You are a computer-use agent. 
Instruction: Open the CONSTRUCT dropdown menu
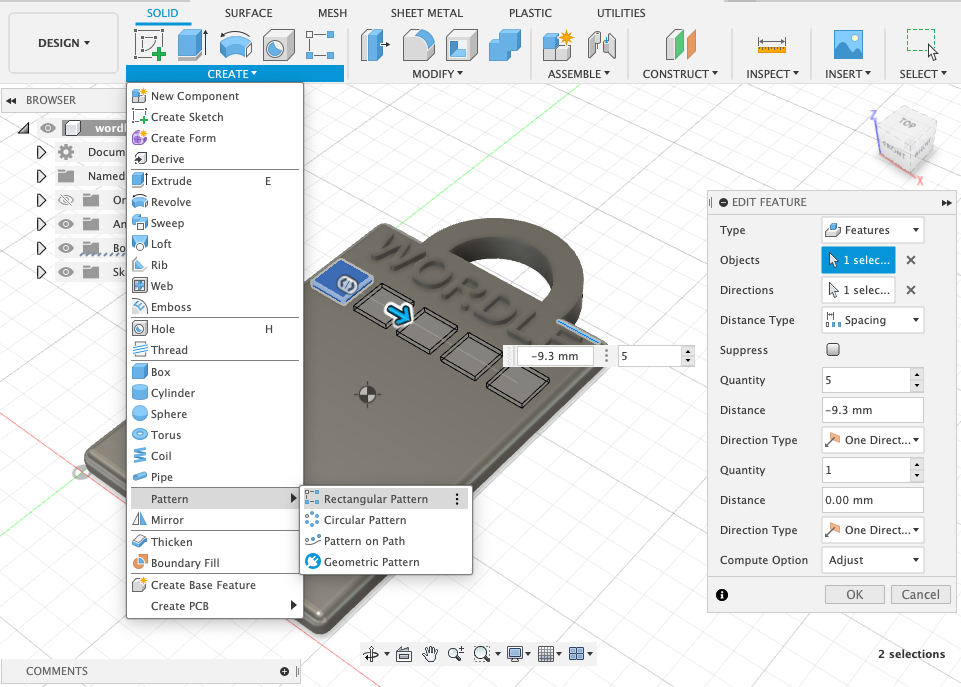[680, 74]
